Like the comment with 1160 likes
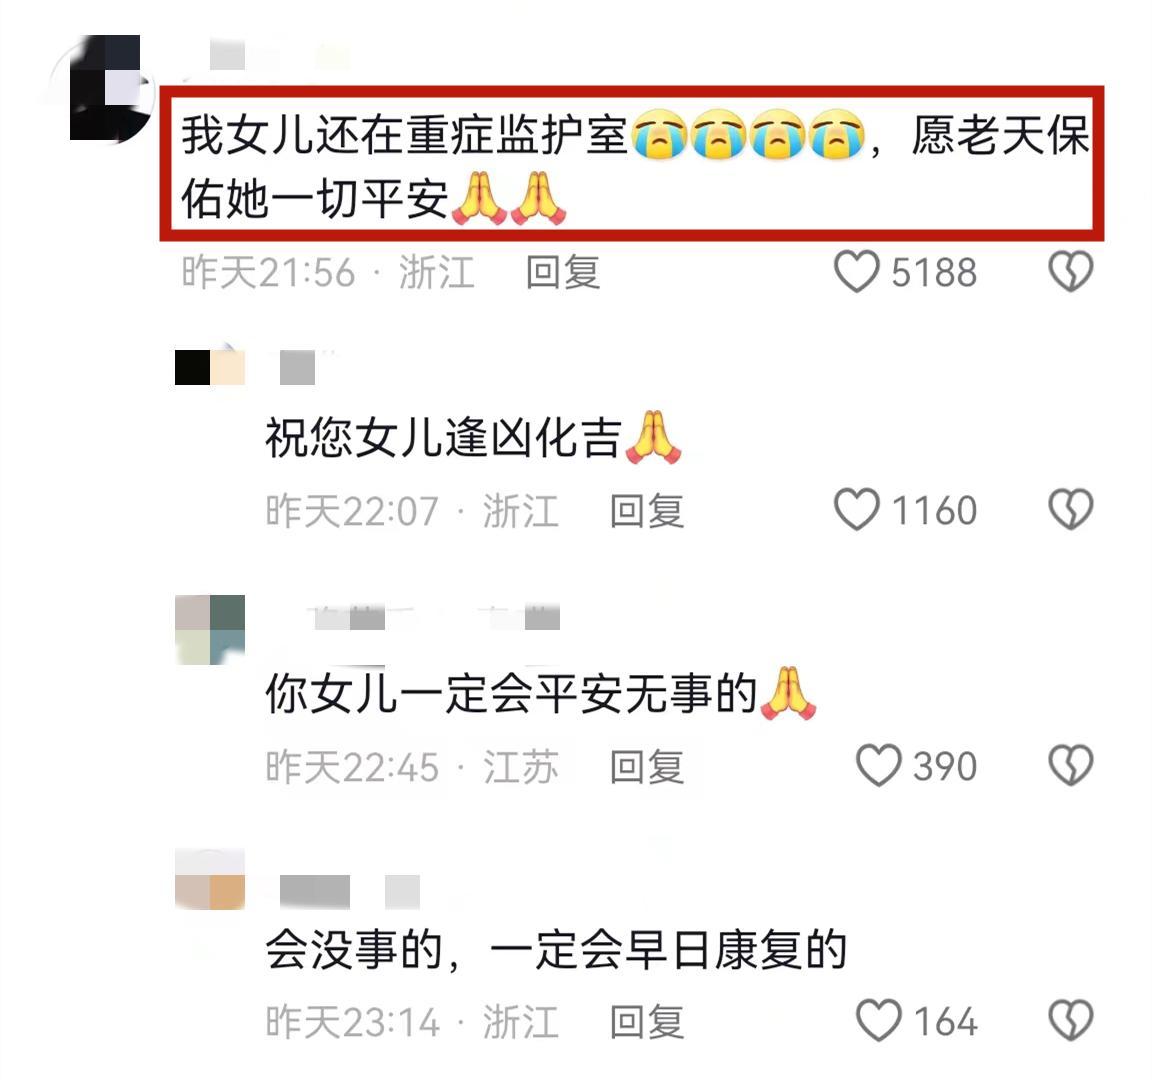1152x1080 pixels. tap(857, 509)
